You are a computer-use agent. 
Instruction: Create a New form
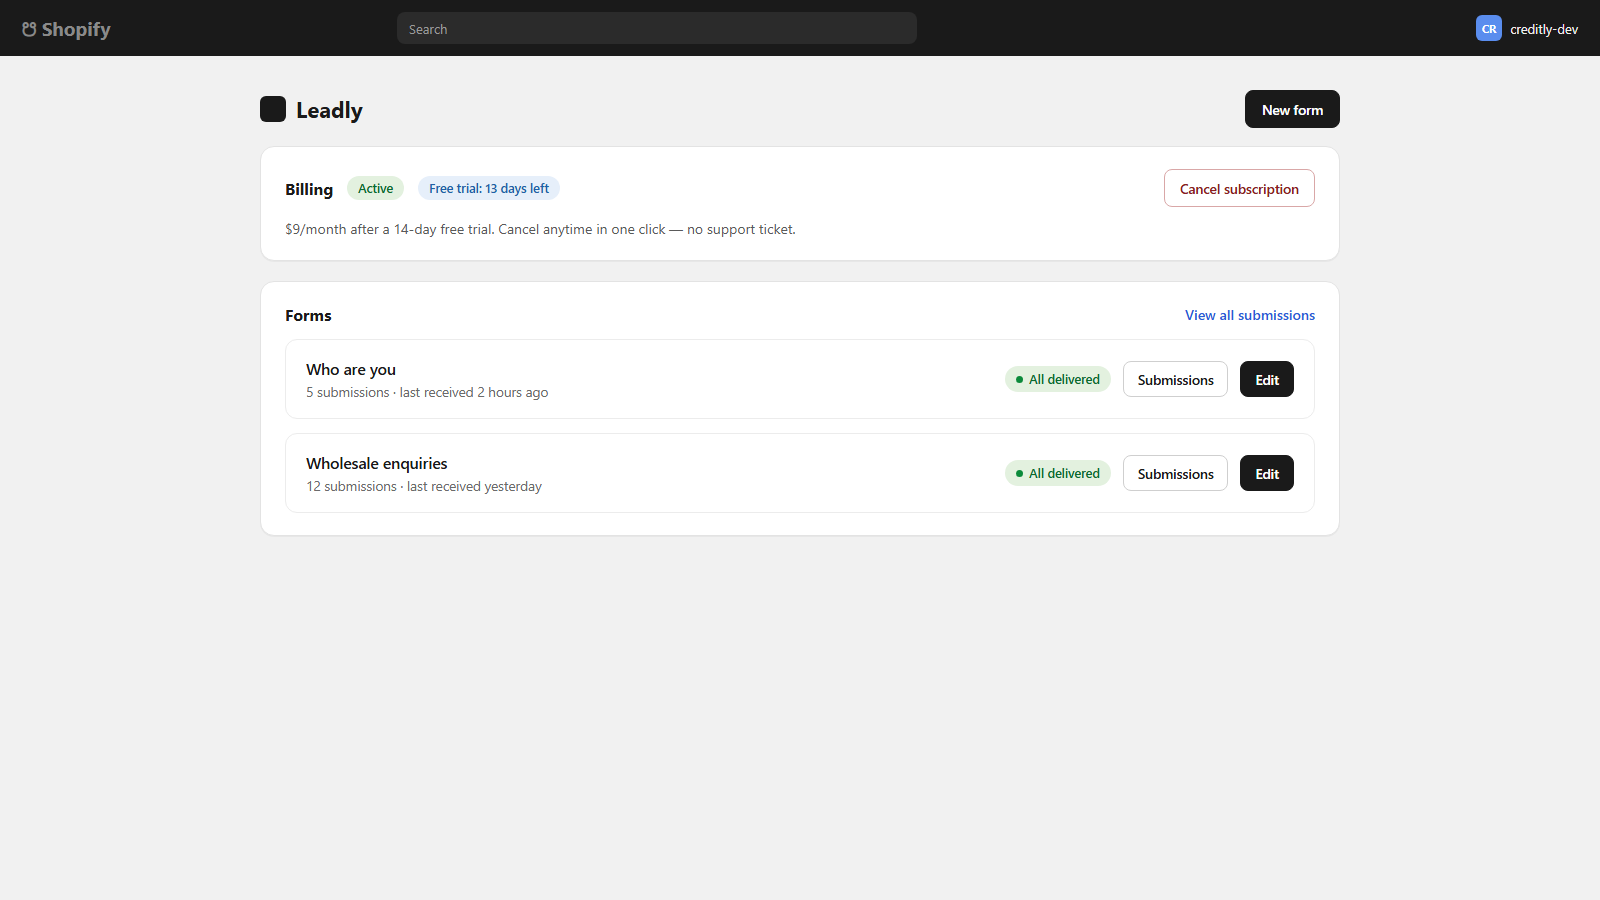click(1292, 109)
